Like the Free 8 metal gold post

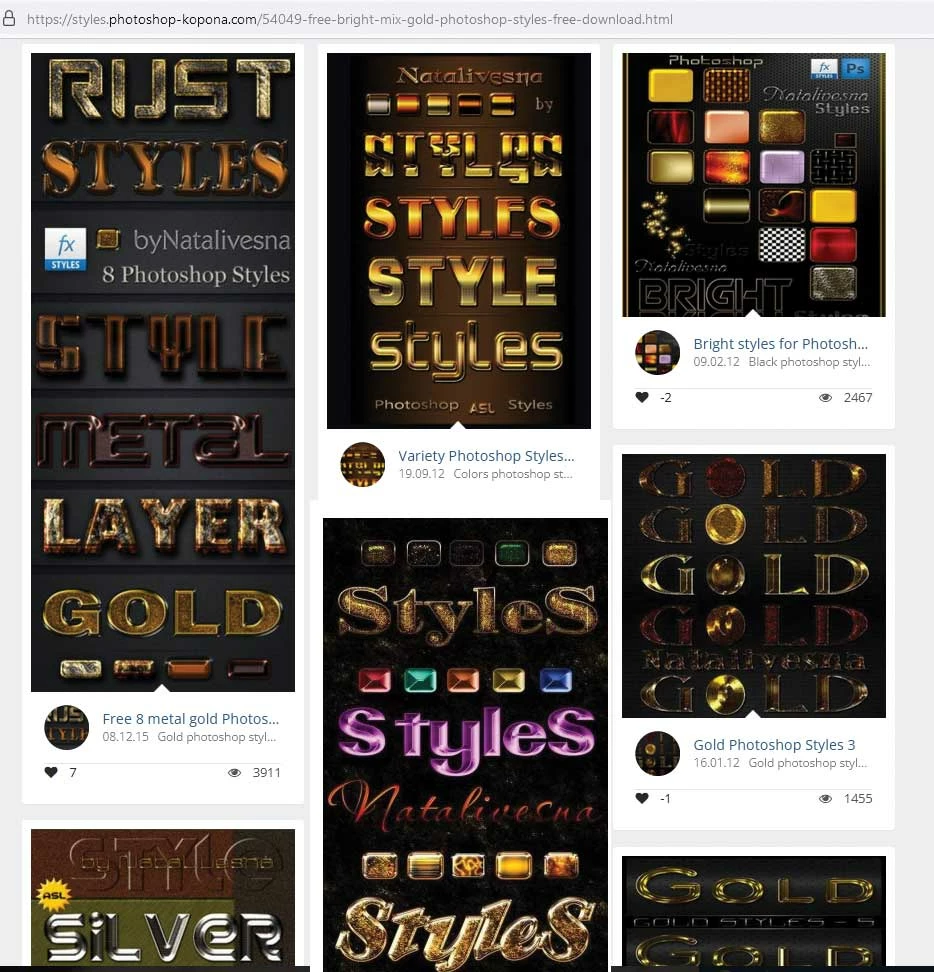pyautogui.click(x=51, y=772)
